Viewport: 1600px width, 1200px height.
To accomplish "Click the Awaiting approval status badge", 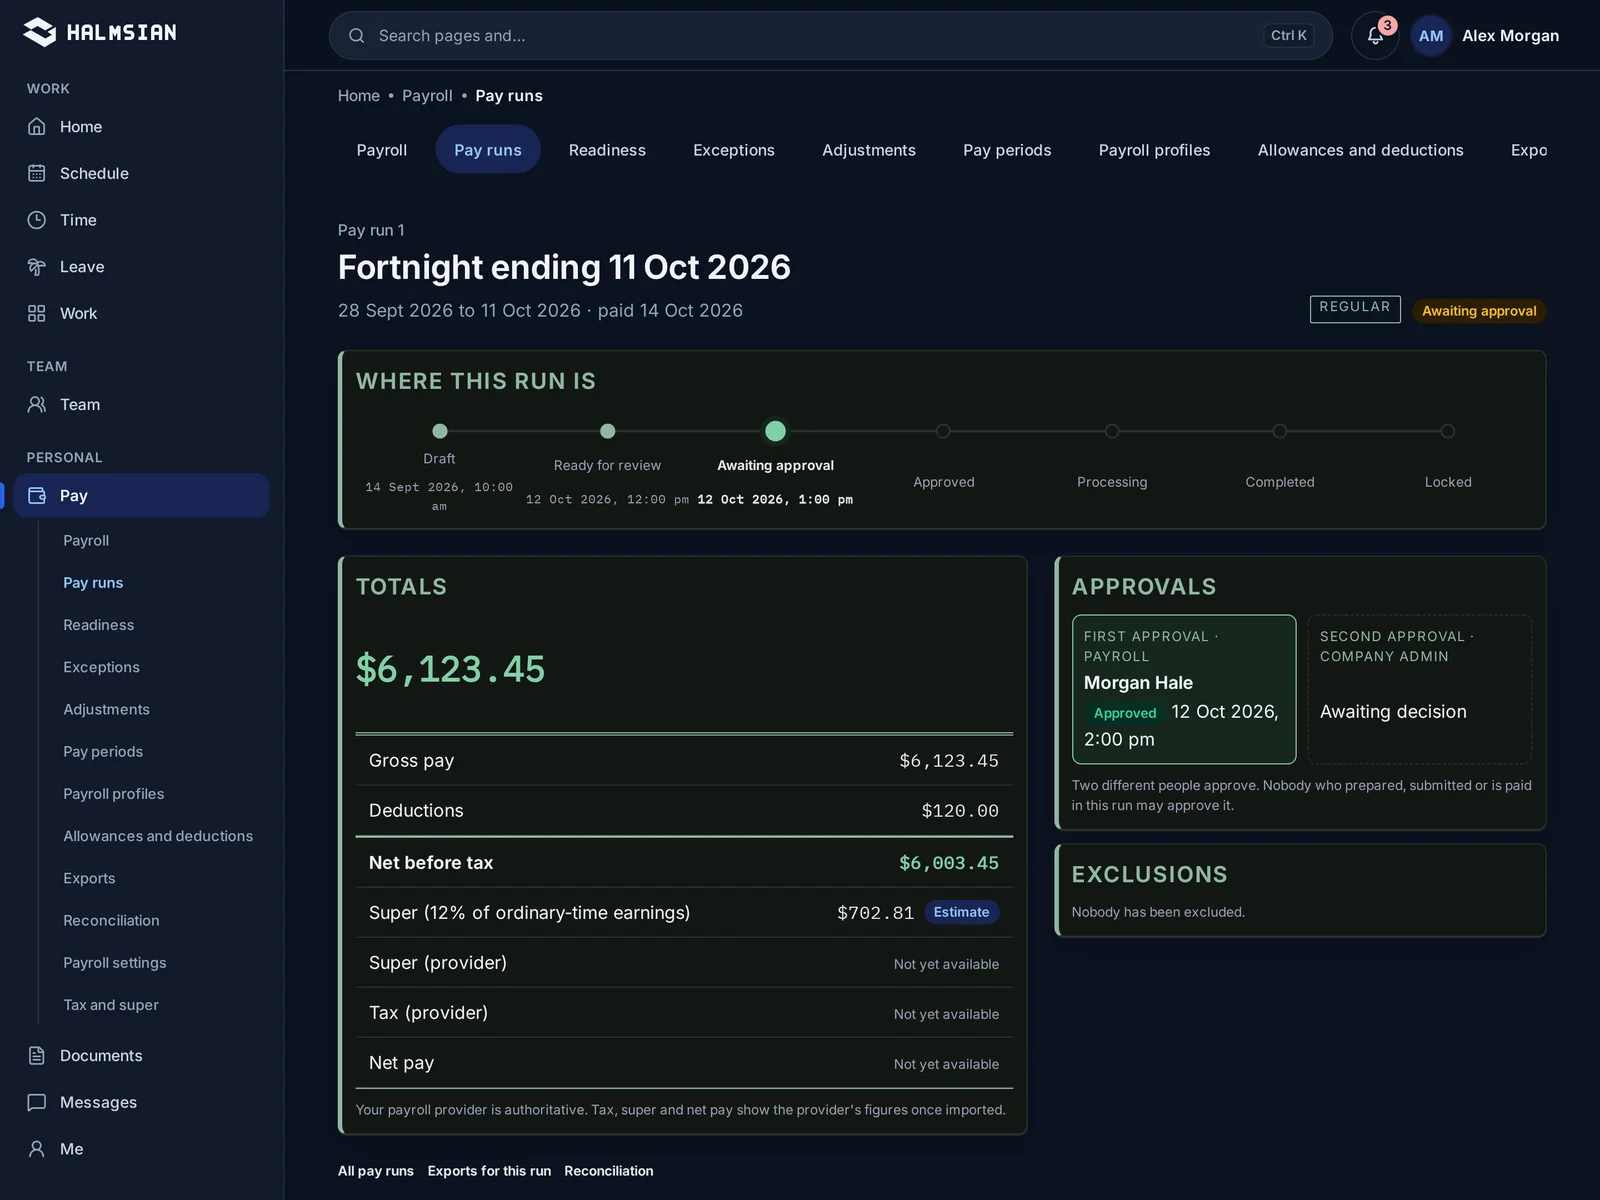I will point(1479,311).
